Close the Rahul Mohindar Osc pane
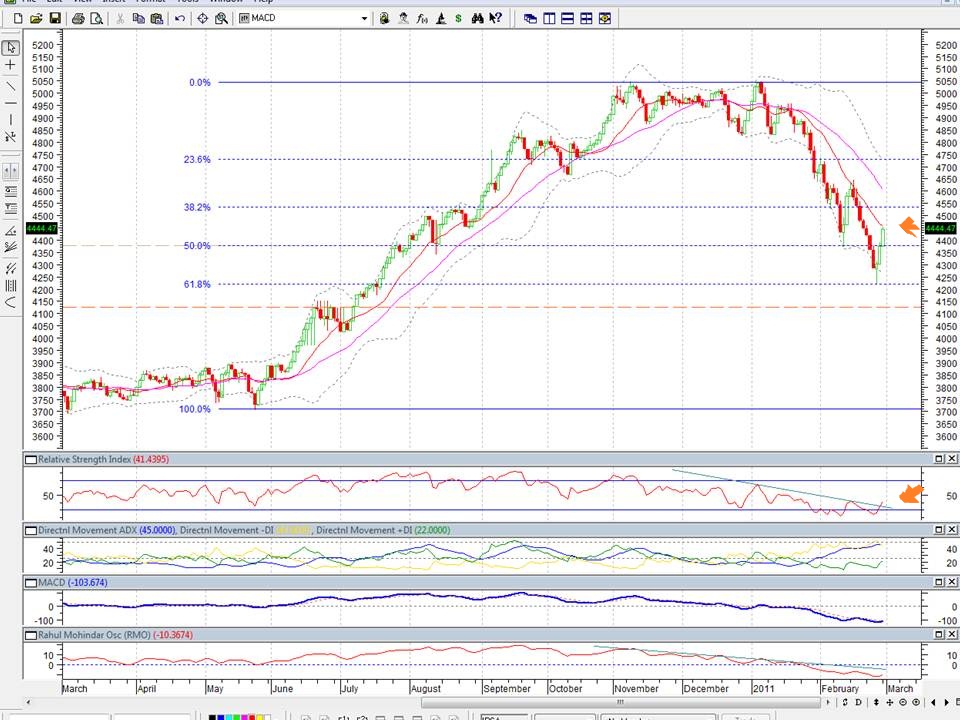This screenshot has height=720, width=960. point(951,635)
